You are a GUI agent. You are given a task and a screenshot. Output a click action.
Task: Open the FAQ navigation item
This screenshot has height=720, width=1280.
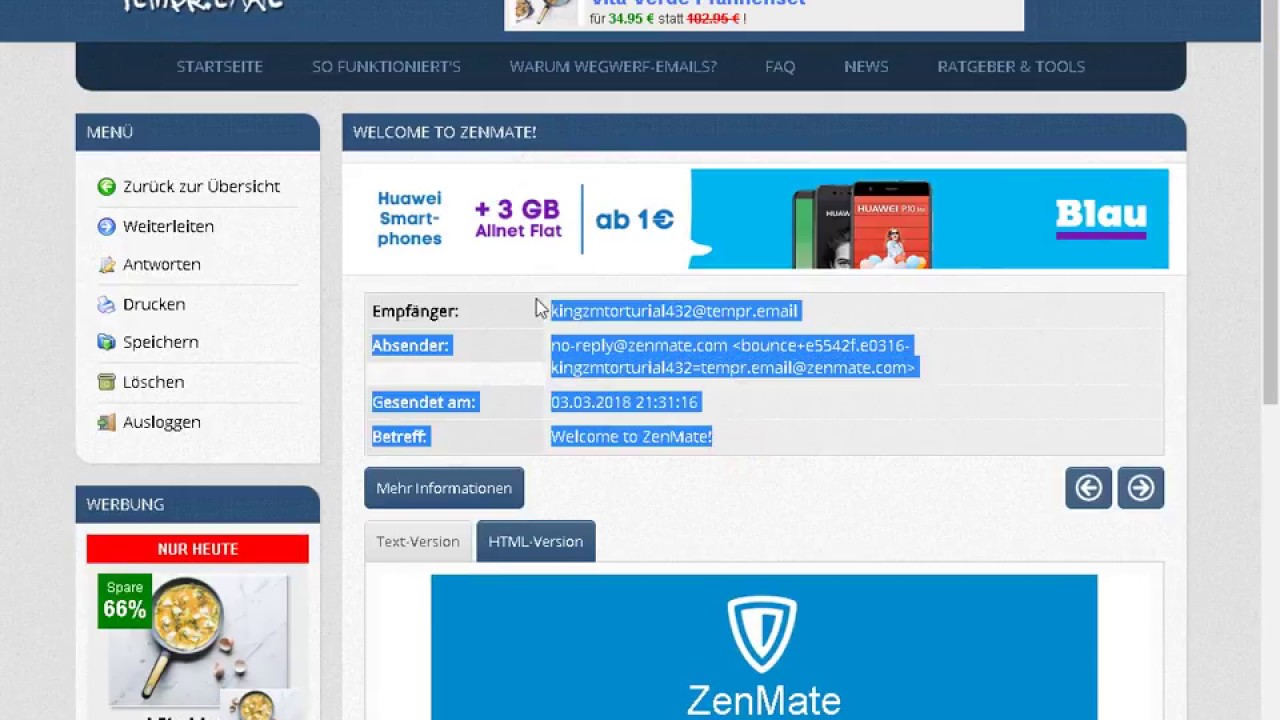(x=780, y=66)
